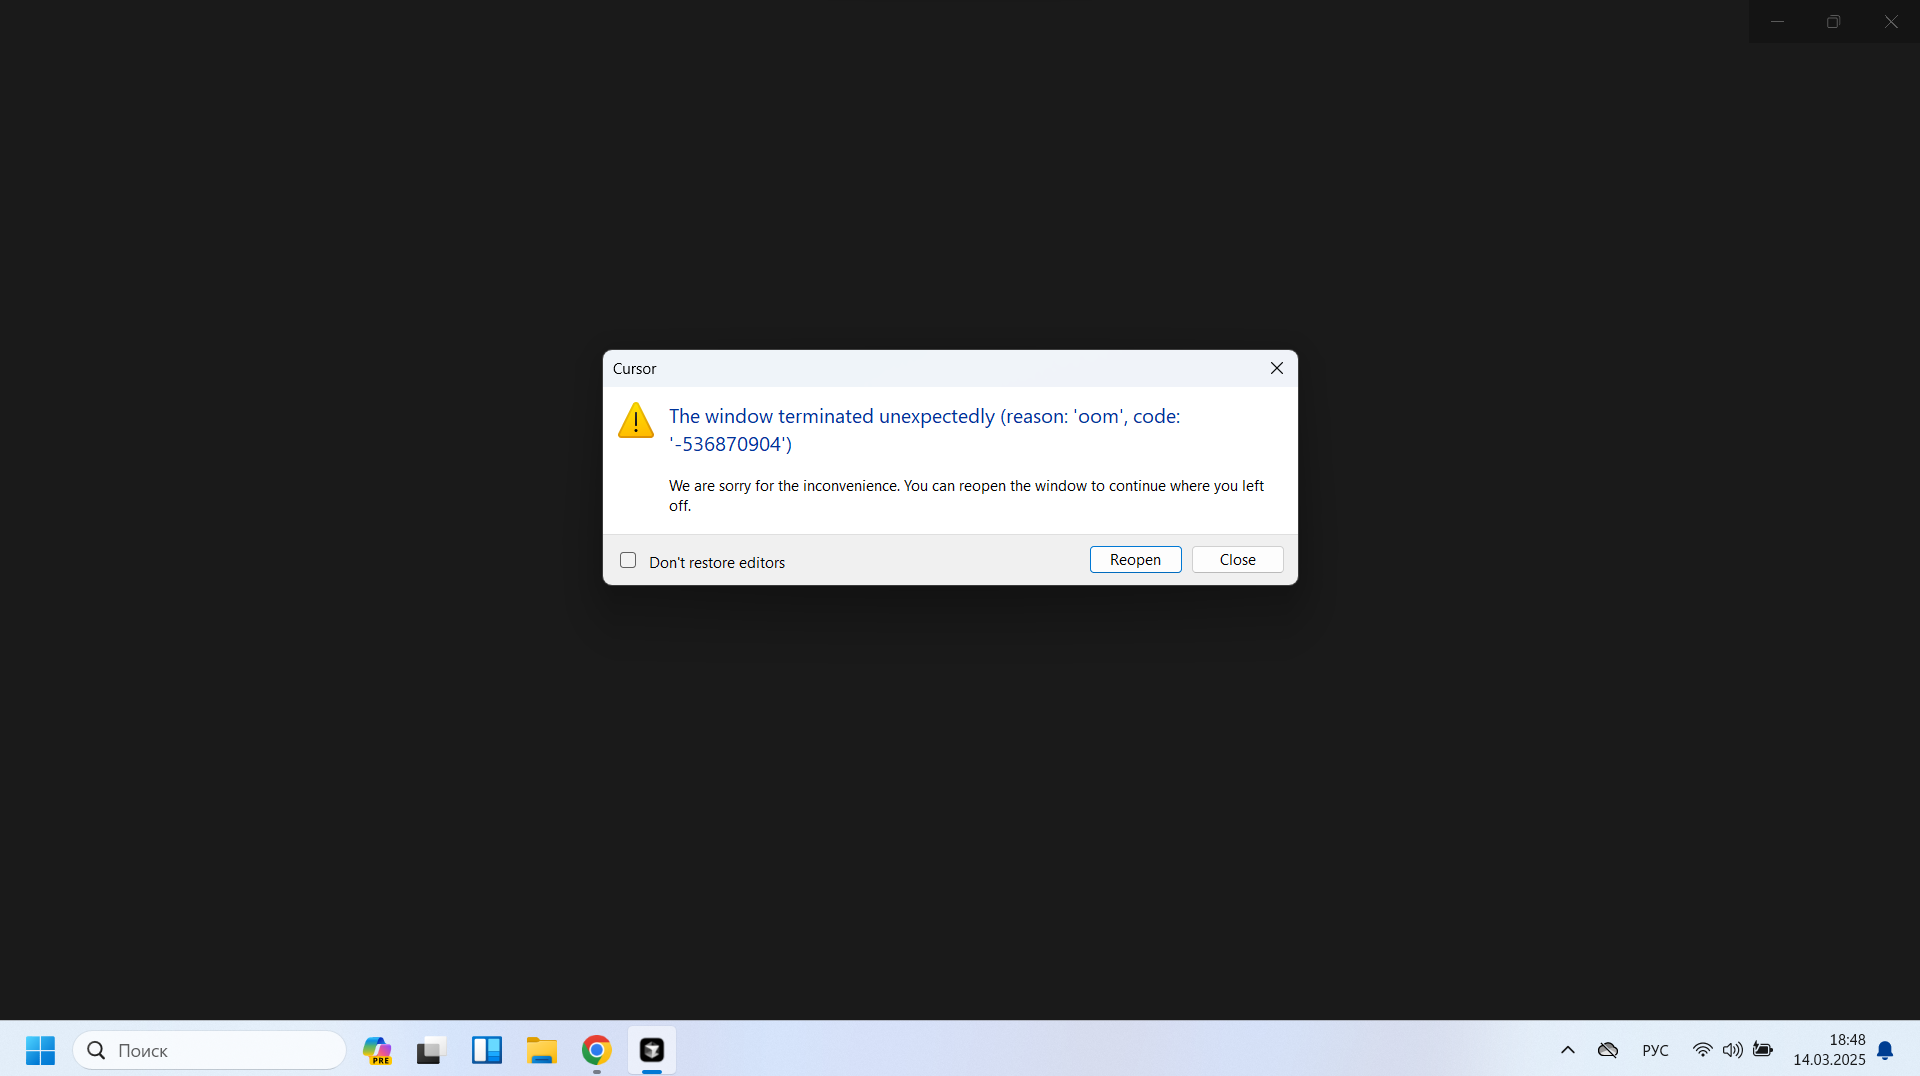This screenshot has height=1076, width=1920.
Task: Open the battery status tray icon
Action: click(1763, 1050)
